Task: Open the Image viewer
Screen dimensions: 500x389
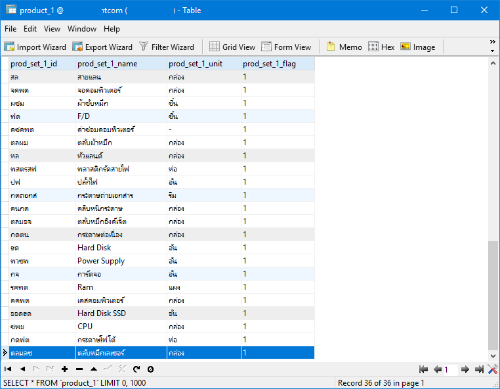Action: point(418,47)
